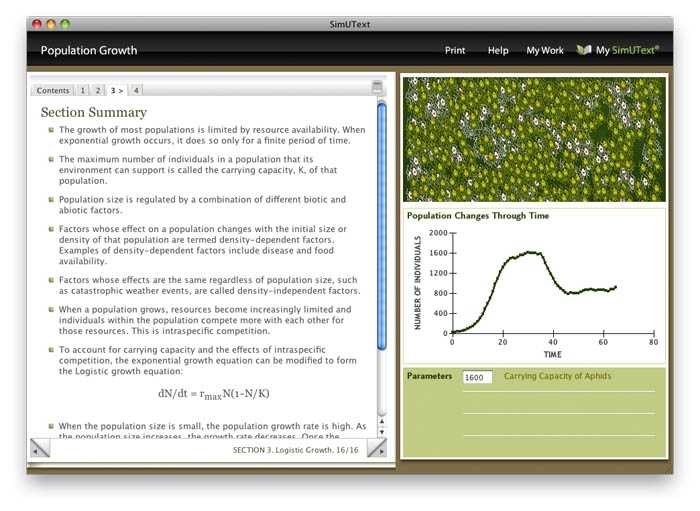The image size is (700, 511).
Task: Click Print in the top bar
Action: 455,51
